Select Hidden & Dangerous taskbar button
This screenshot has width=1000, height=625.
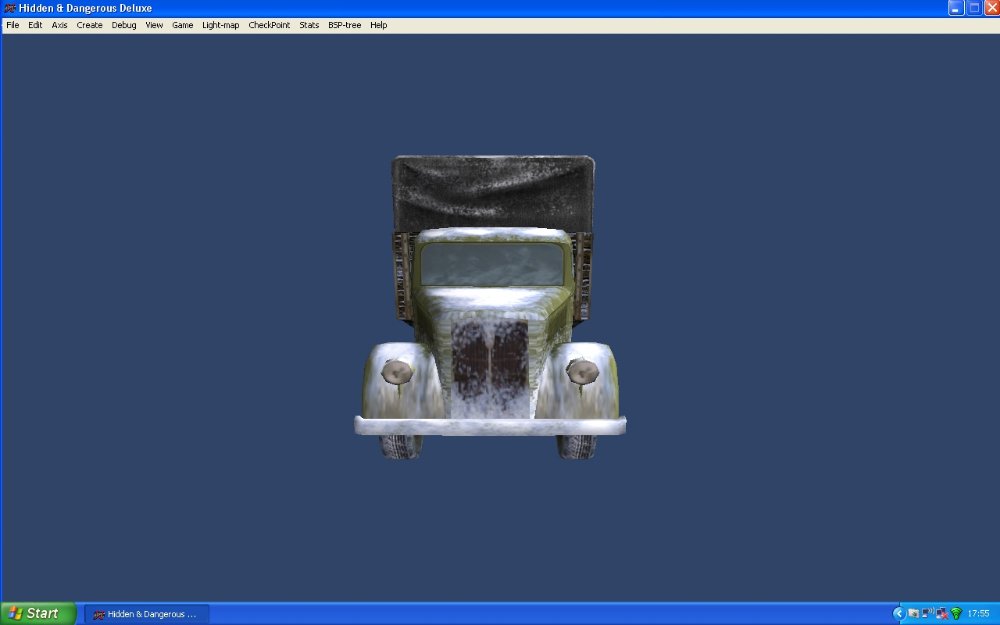(146, 614)
